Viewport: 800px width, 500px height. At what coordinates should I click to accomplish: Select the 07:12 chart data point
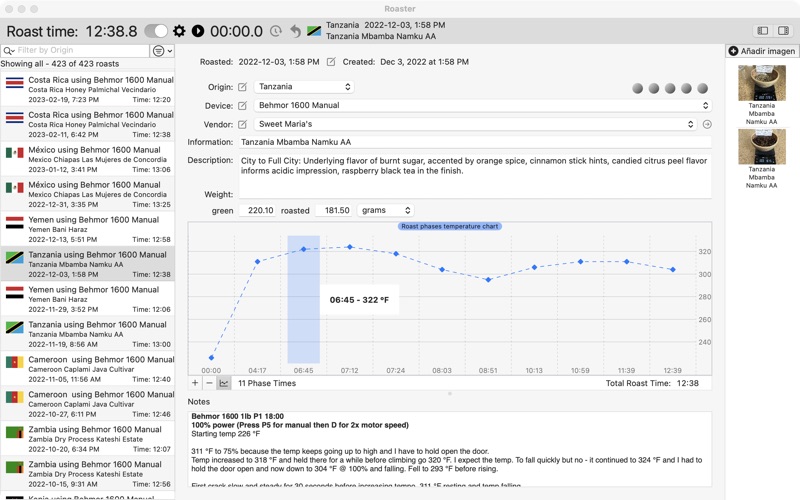point(349,247)
